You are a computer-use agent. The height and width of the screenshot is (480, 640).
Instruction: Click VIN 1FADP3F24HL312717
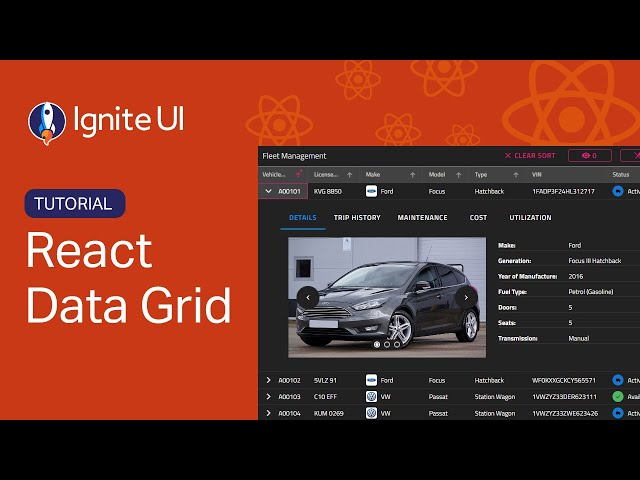(x=563, y=191)
